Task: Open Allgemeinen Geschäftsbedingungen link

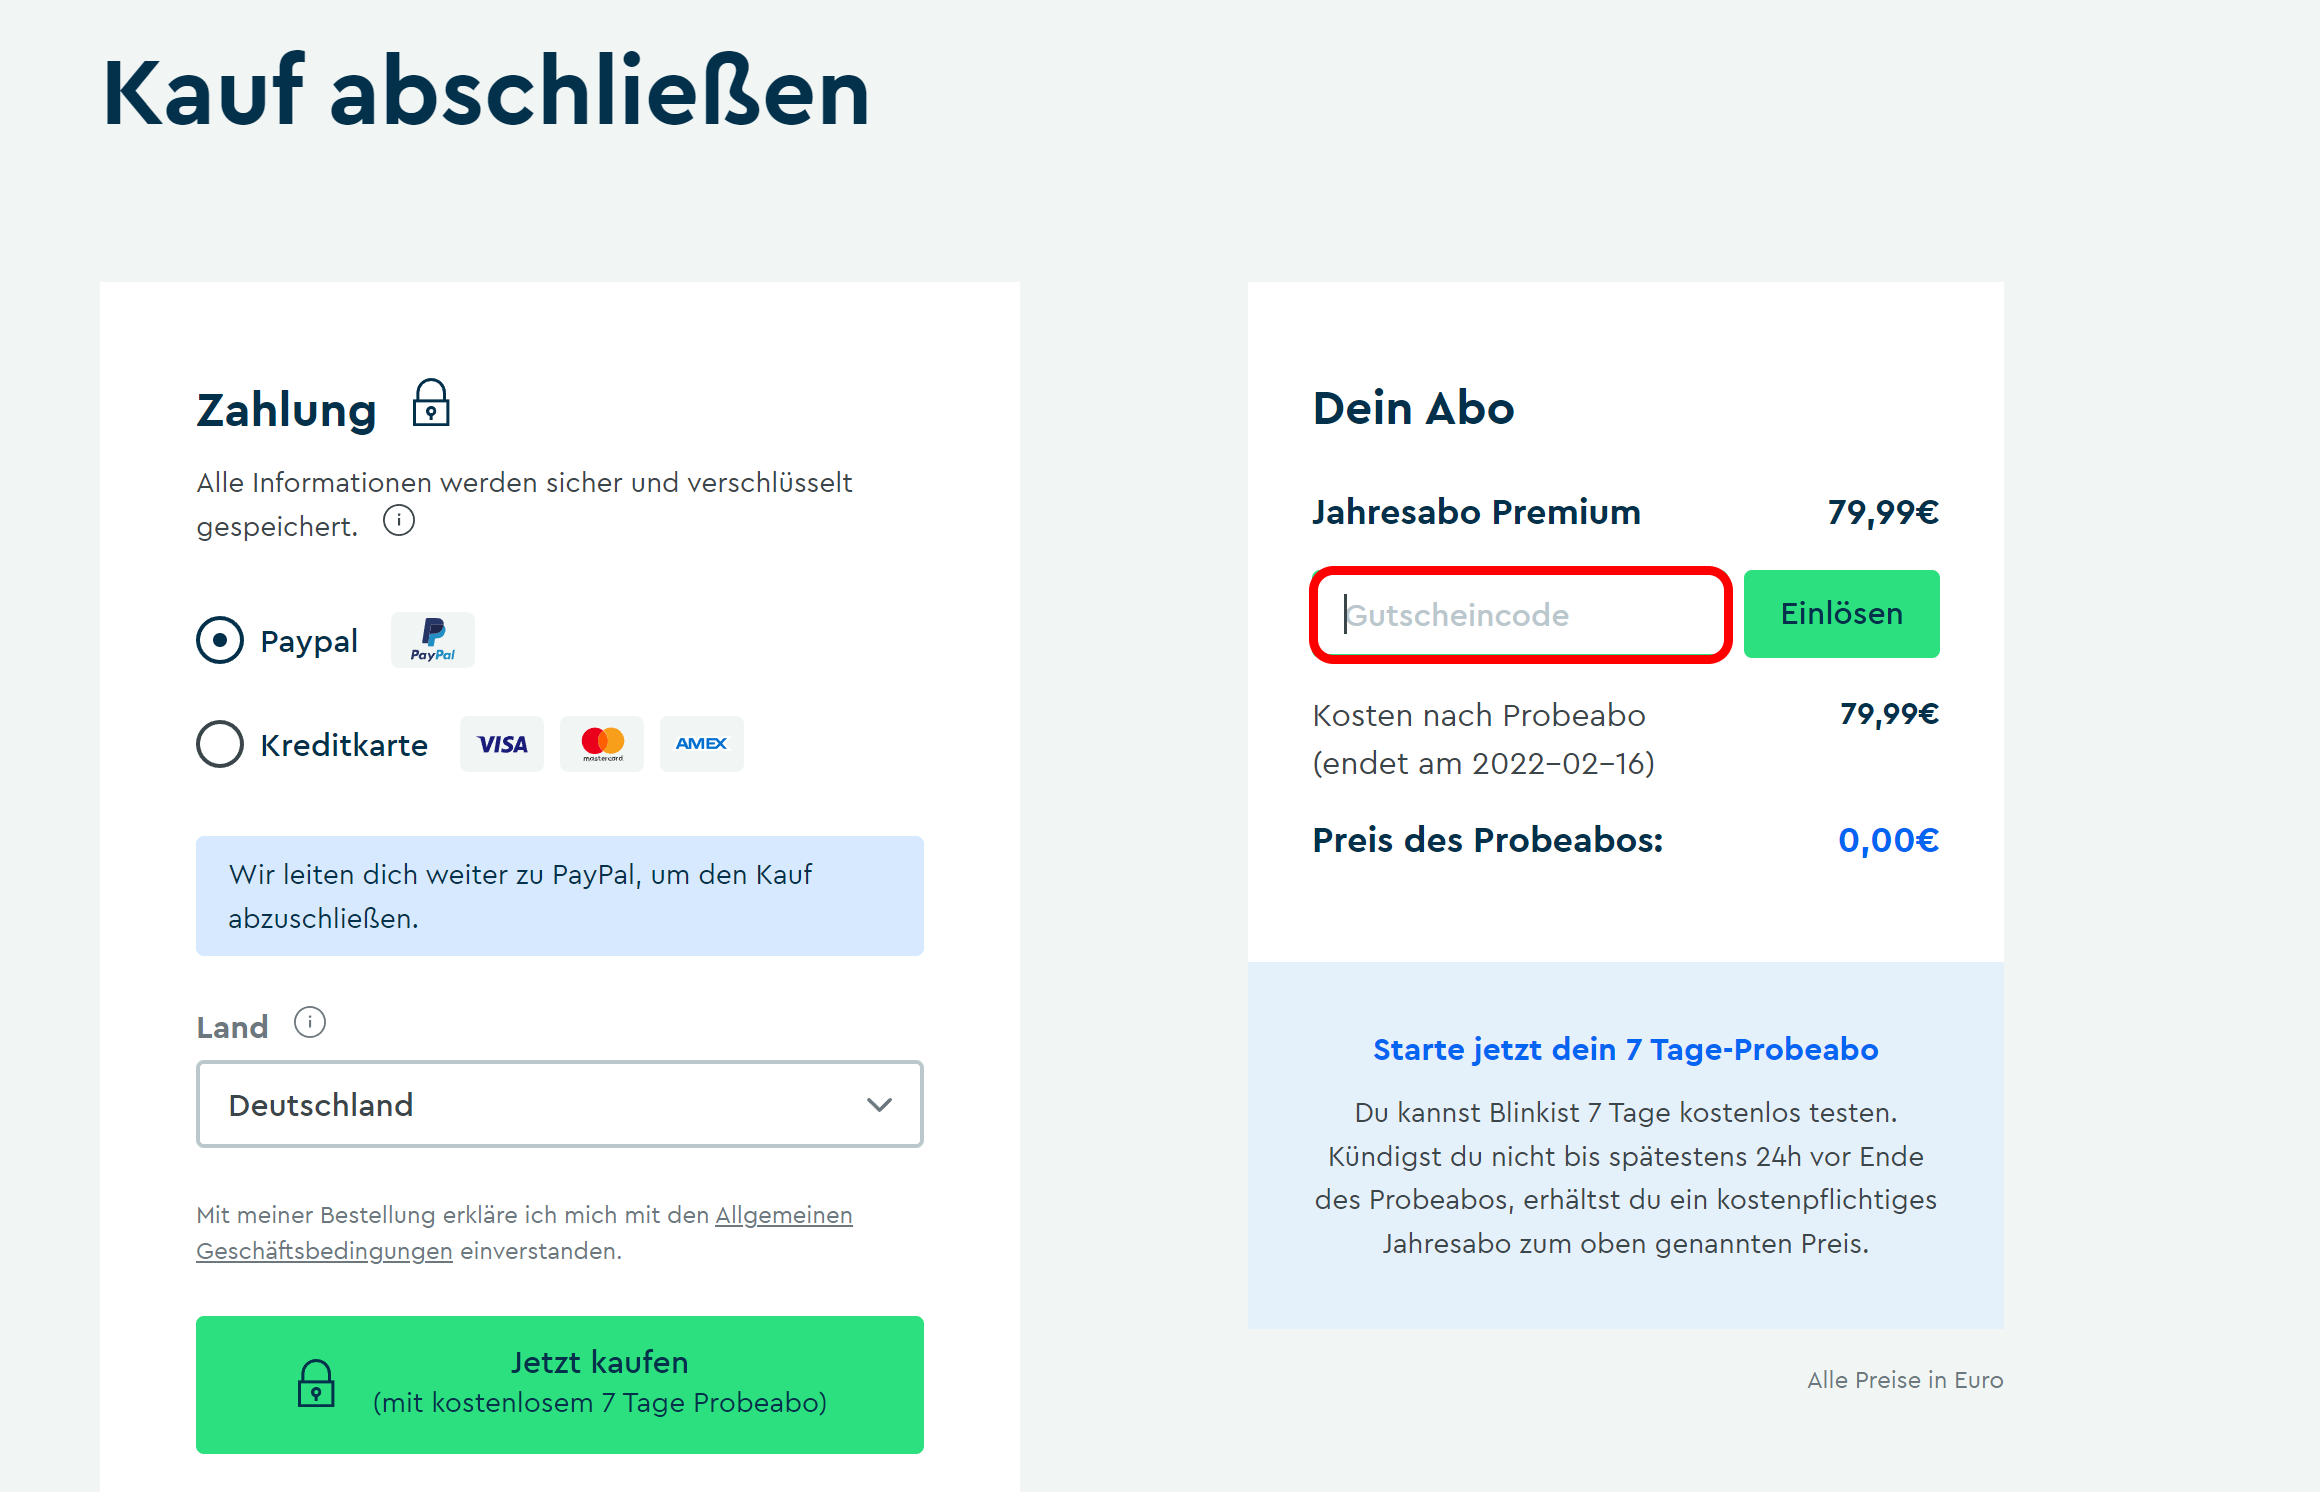Action: click(525, 1233)
